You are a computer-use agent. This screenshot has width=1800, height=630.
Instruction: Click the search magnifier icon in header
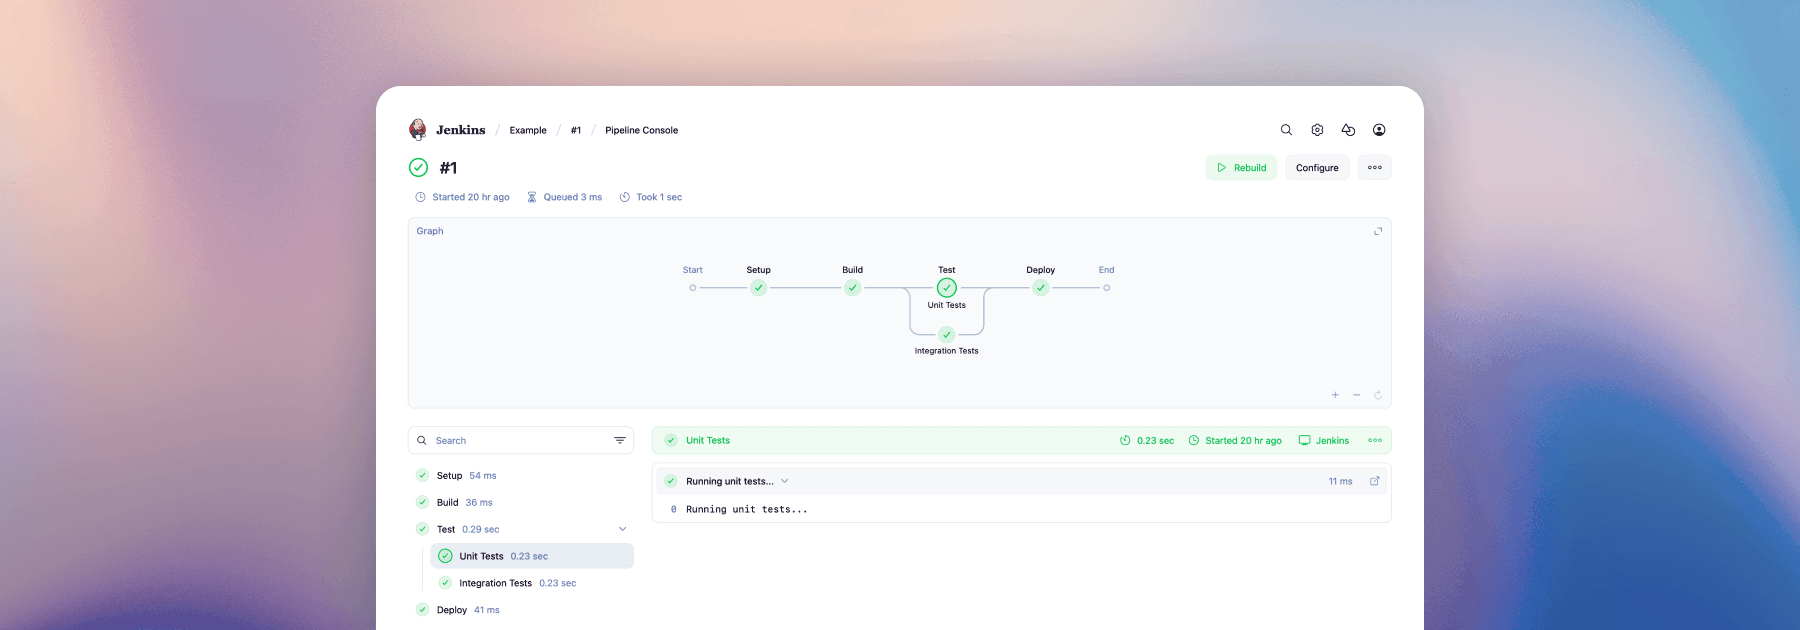1286,130
